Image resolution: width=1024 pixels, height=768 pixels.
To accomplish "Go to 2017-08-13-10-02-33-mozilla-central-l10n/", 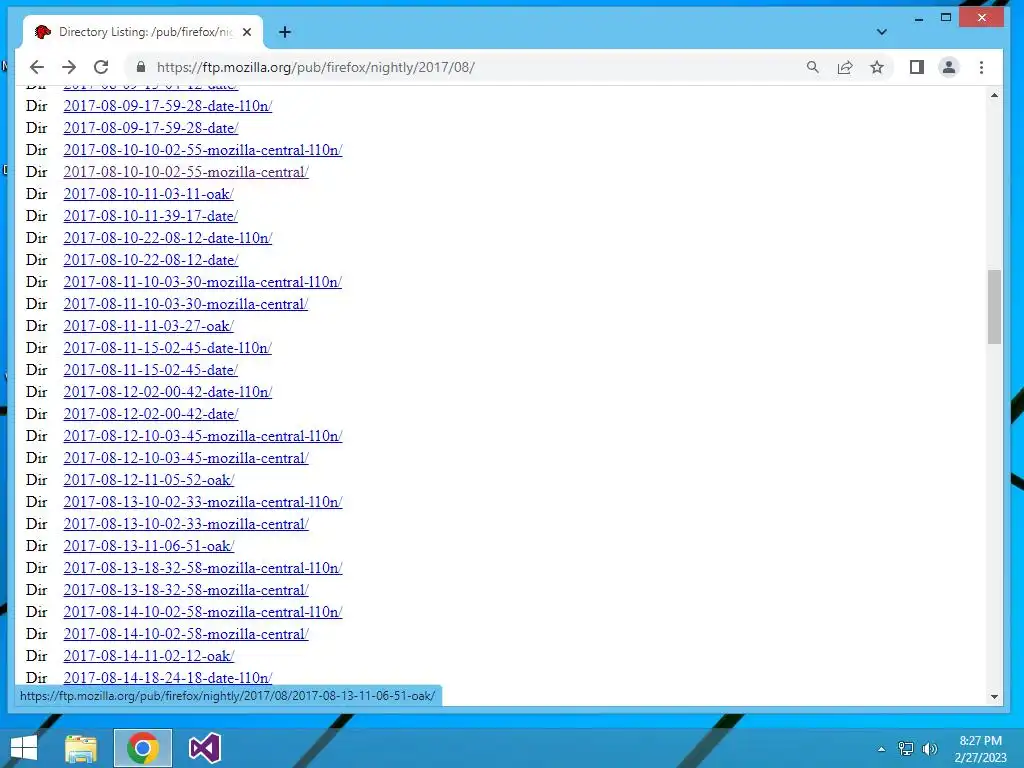I will pyautogui.click(x=202, y=502).
